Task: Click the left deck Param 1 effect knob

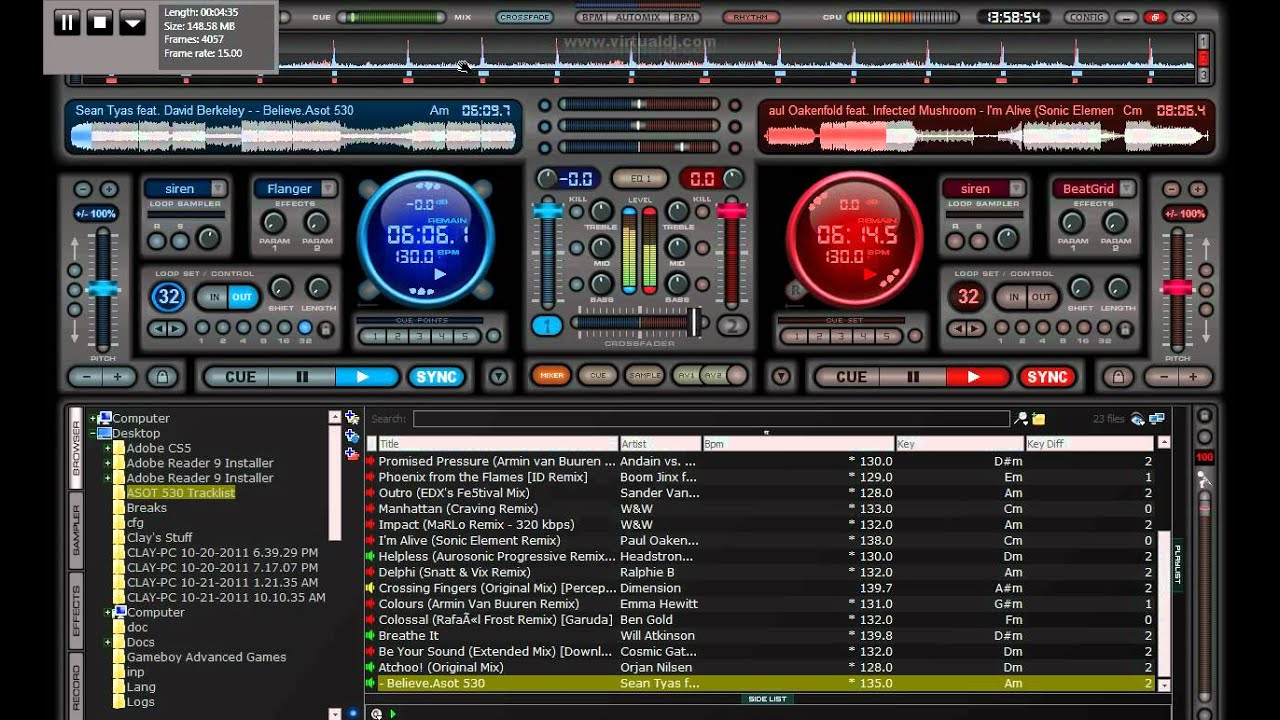Action: click(x=274, y=222)
